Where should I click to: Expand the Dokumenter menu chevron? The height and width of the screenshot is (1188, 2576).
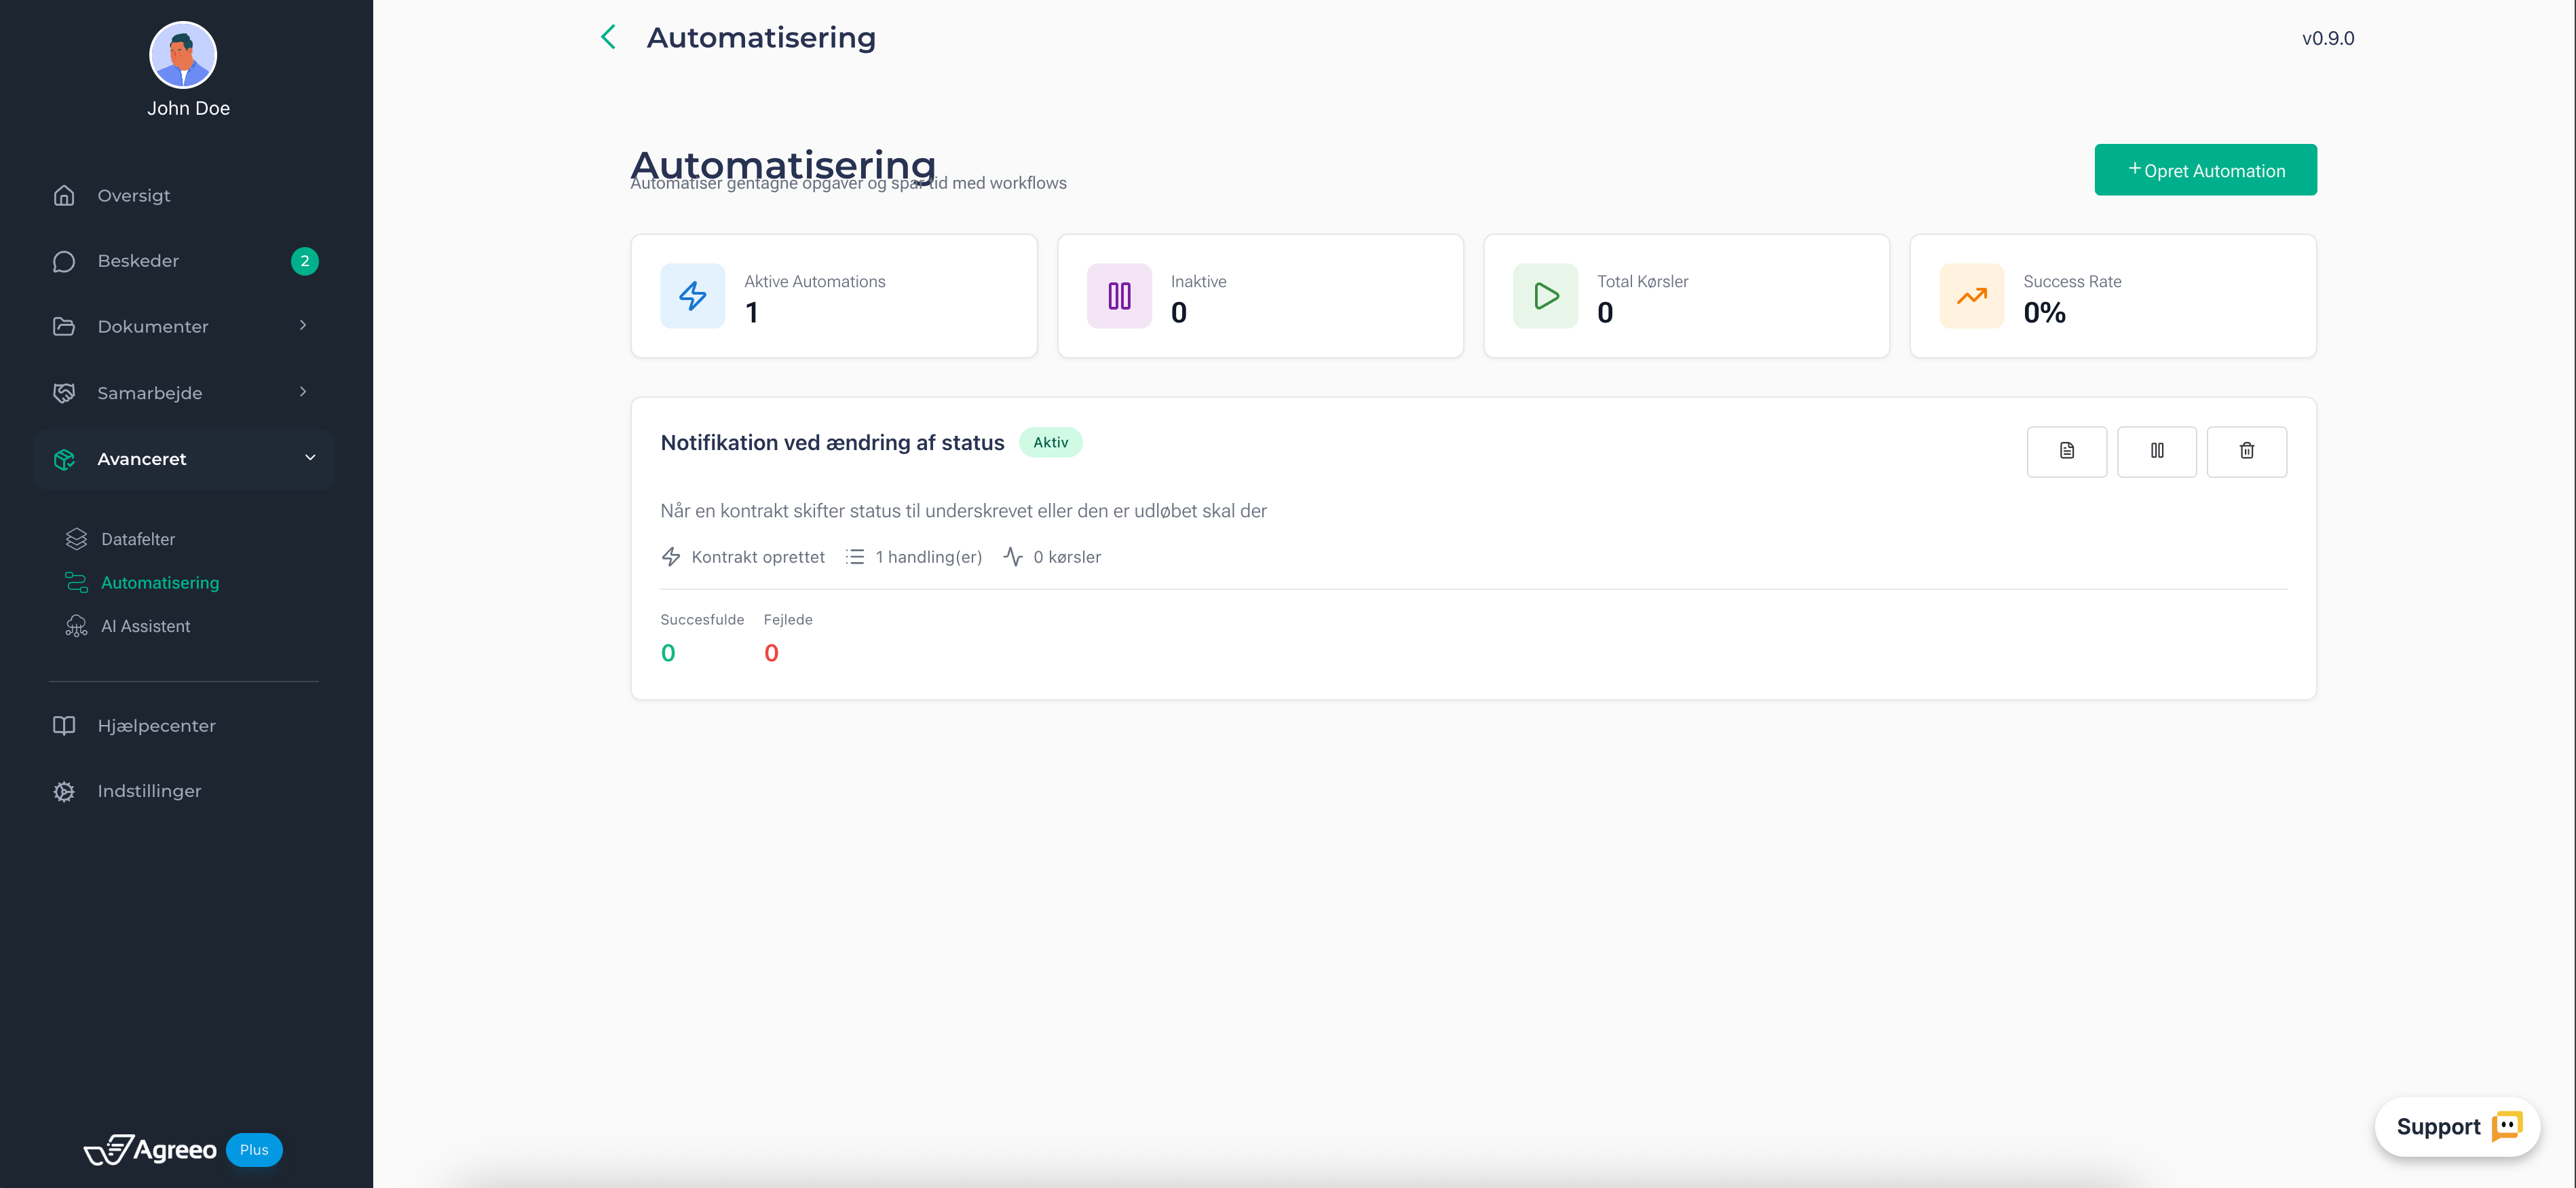point(303,326)
